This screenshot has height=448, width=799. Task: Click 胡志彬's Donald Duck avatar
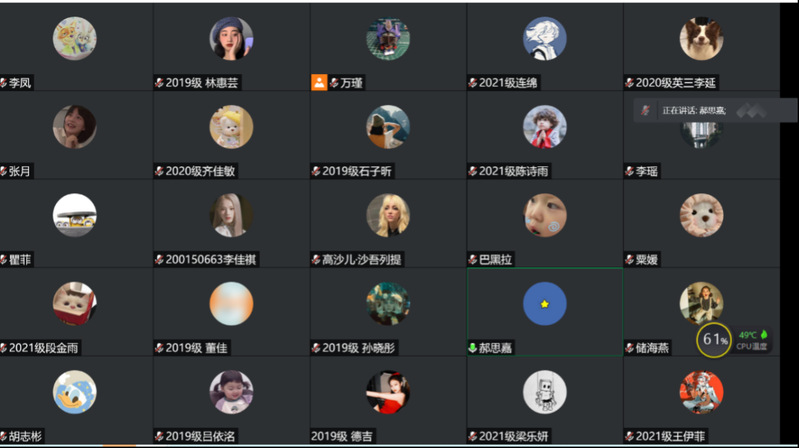pyautogui.click(x=74, y=392)
